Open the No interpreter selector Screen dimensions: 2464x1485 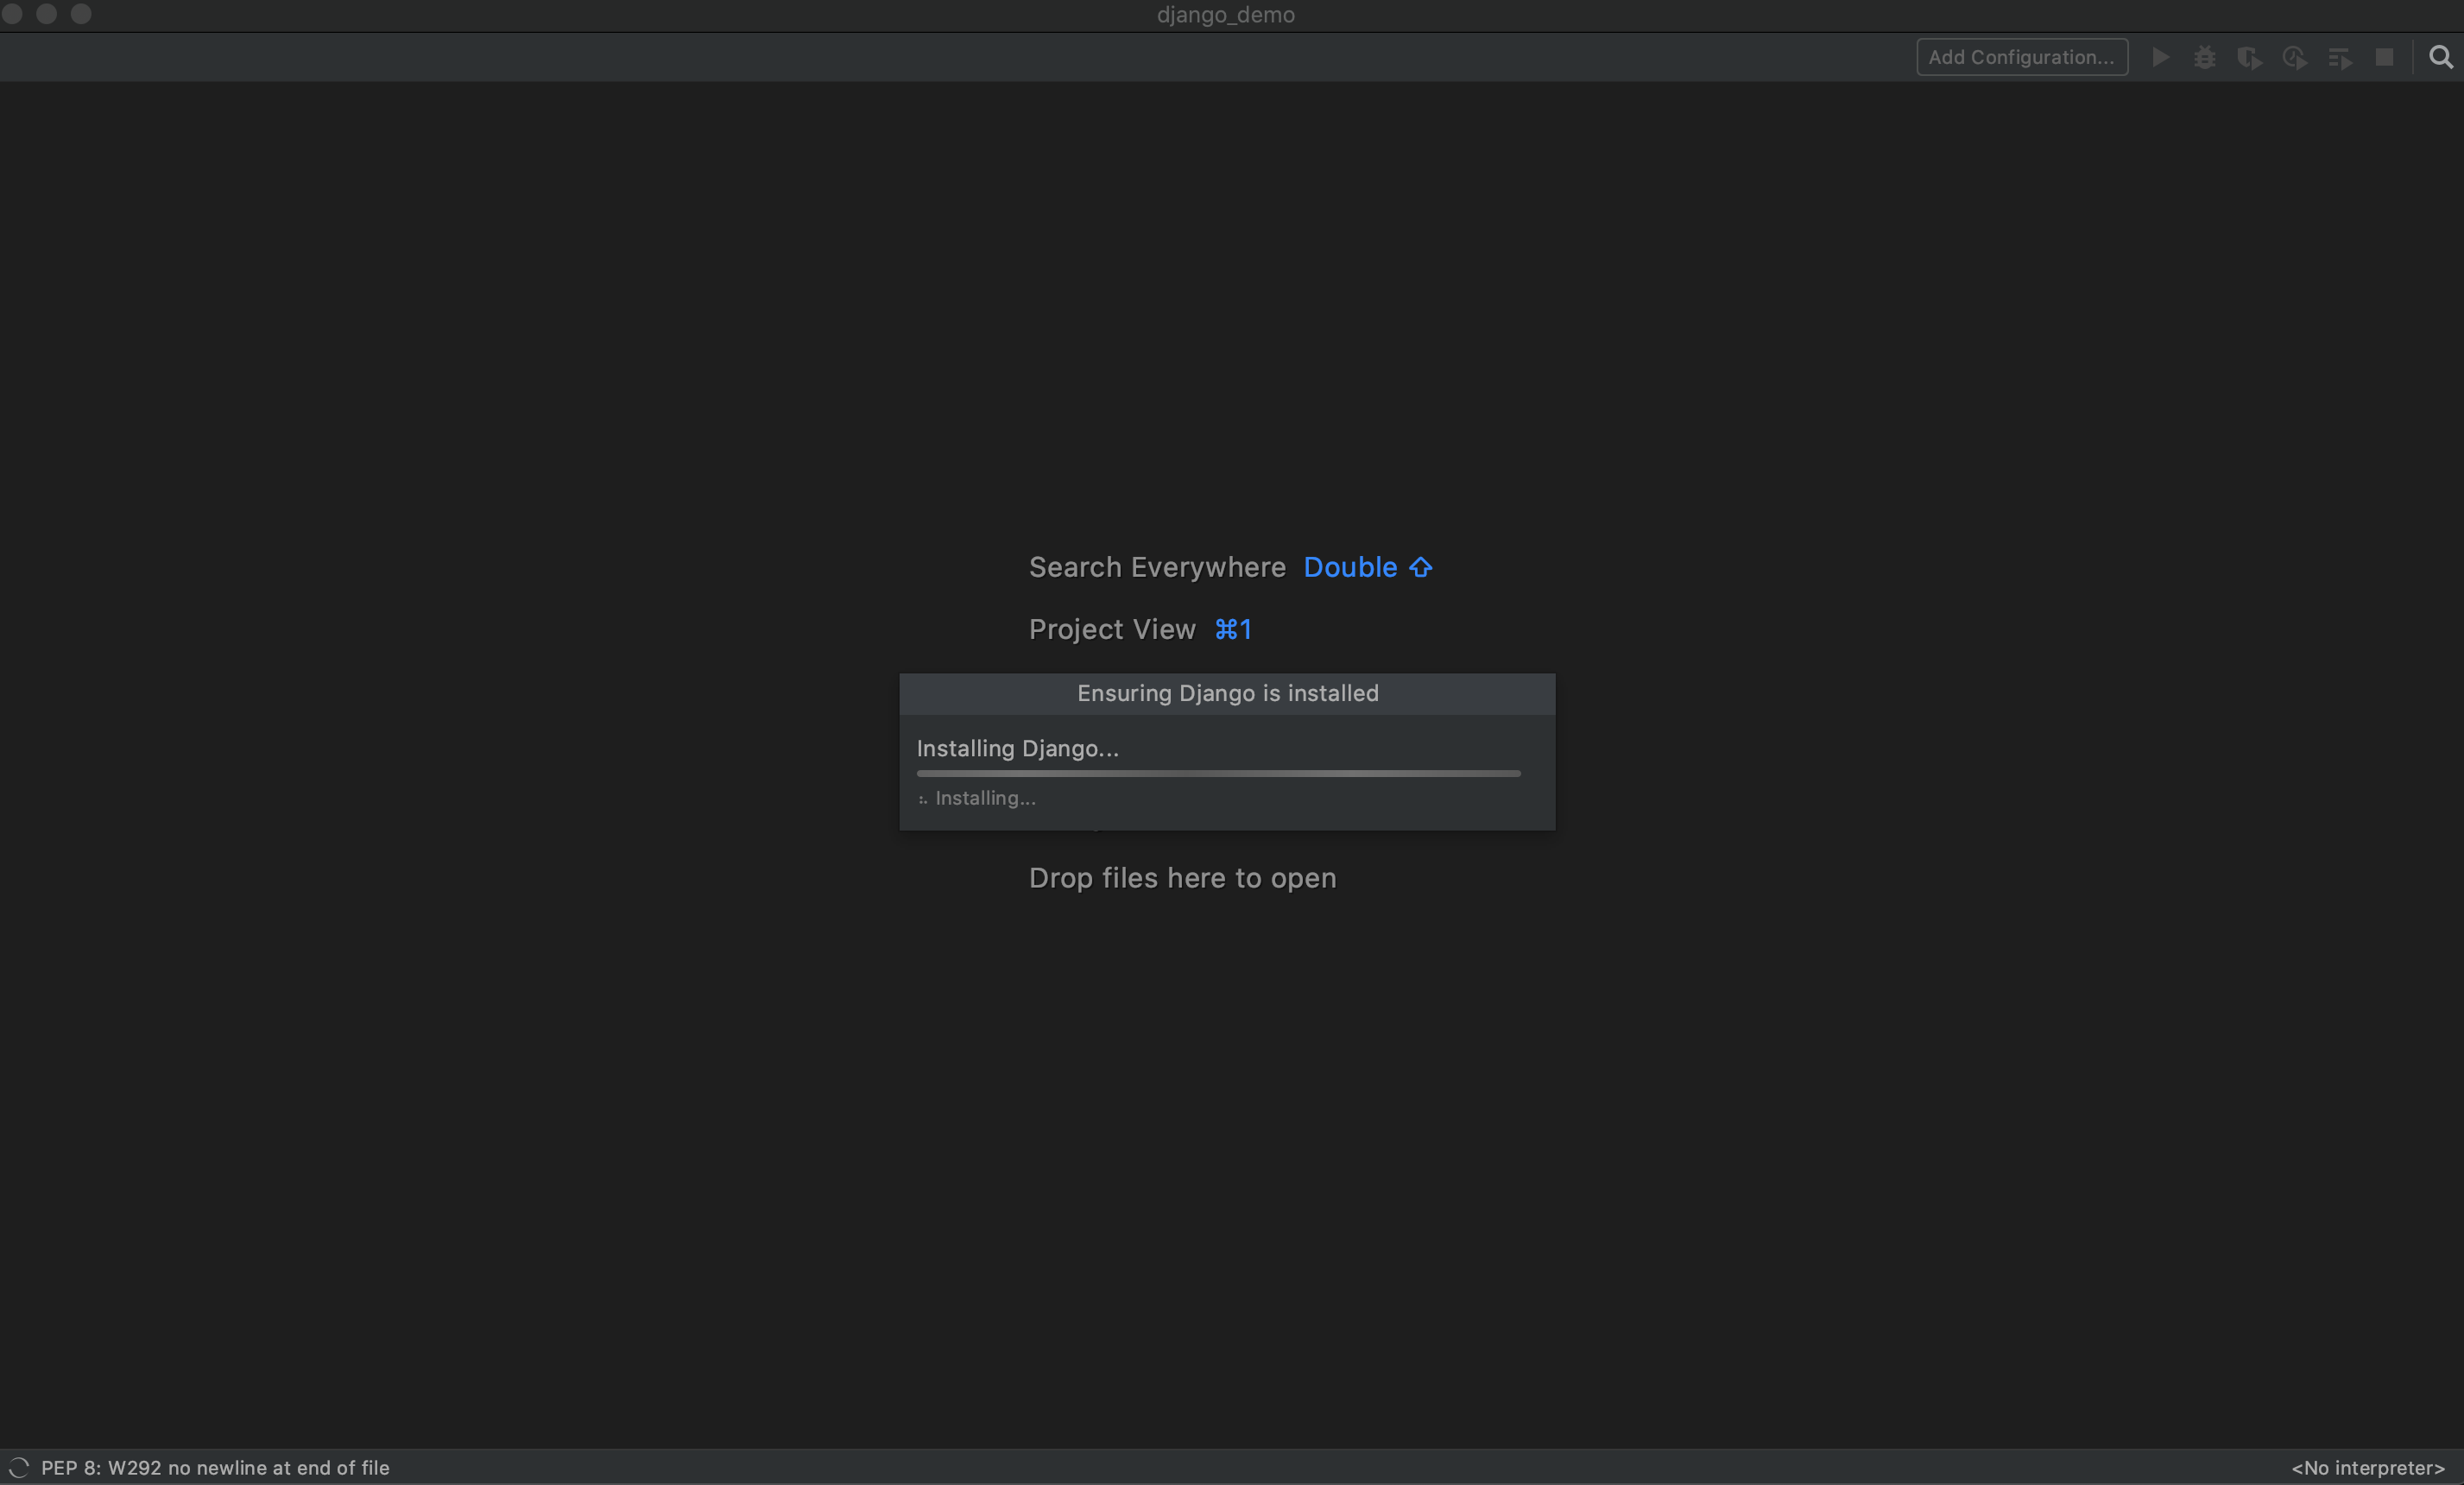click(2367, 1467)
